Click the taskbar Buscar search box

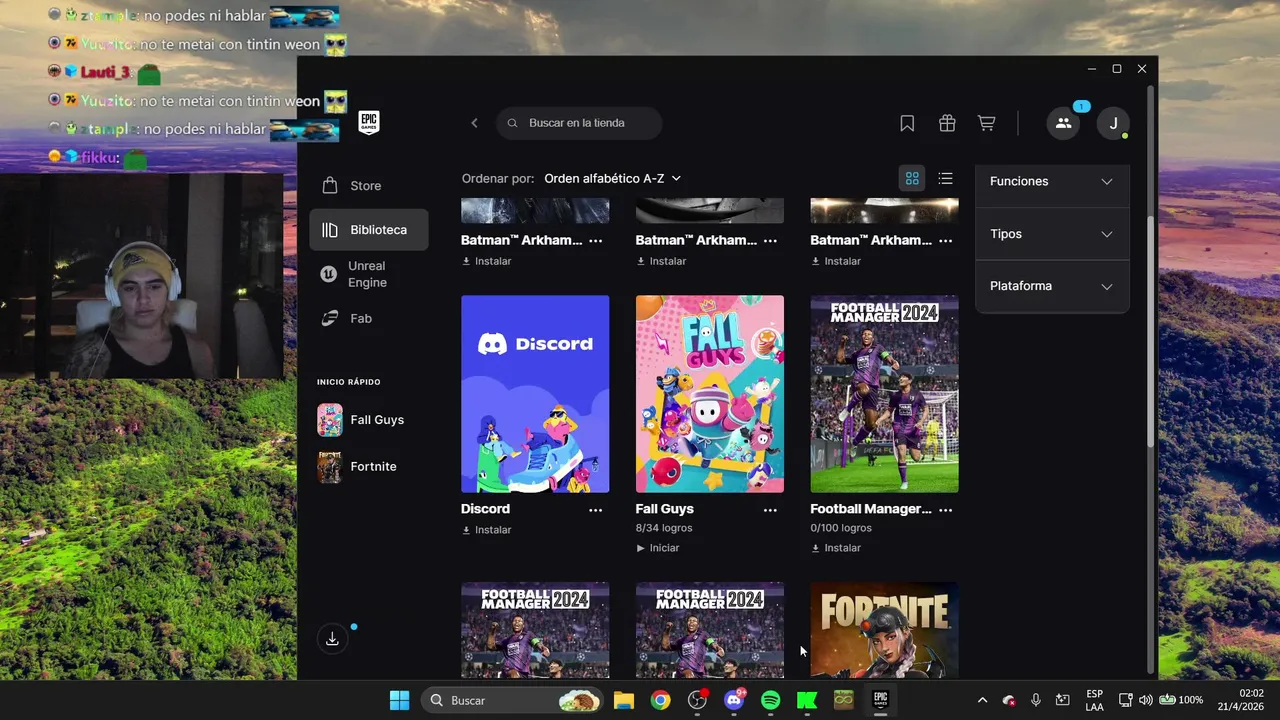513,700
